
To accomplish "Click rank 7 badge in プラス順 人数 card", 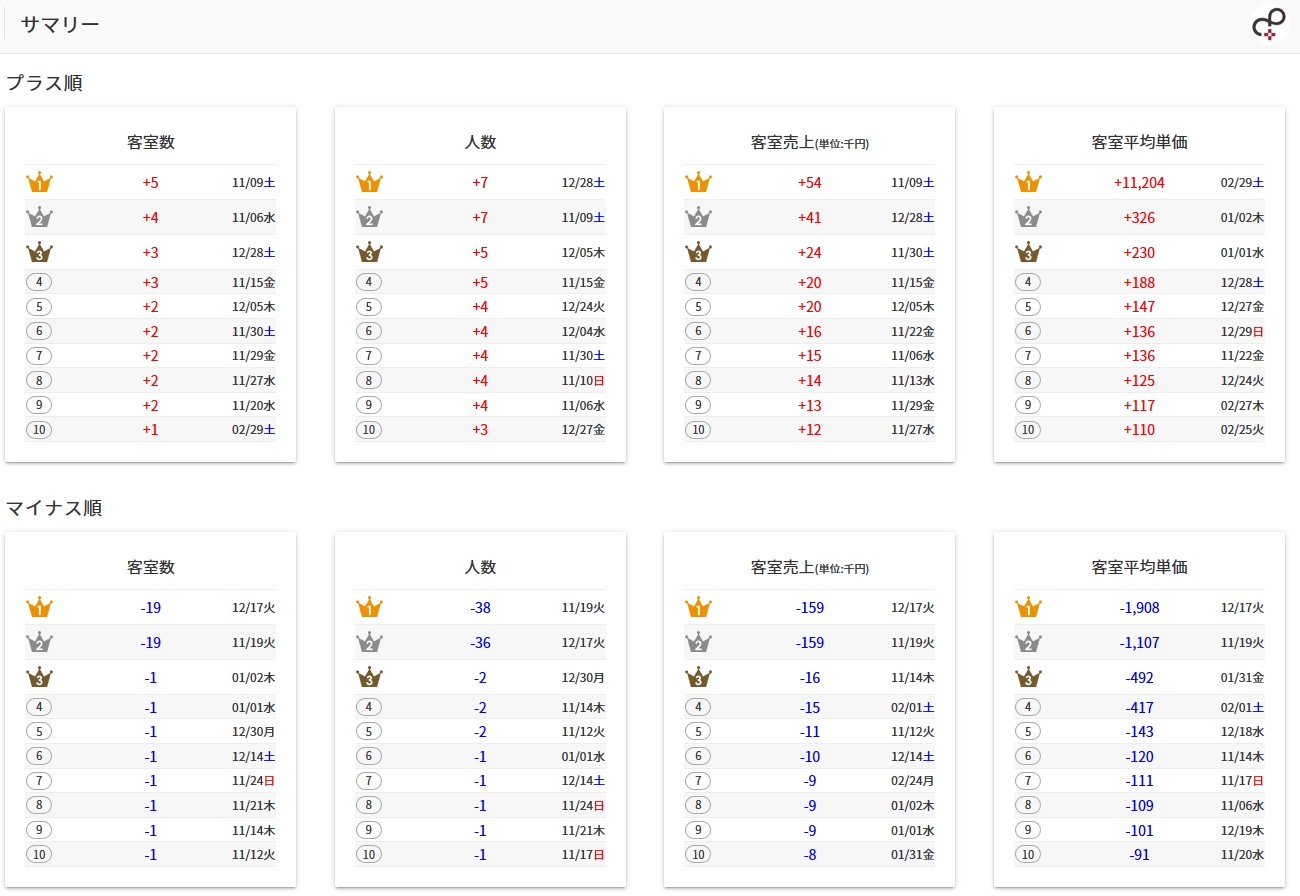I will (x=369, y=356).
